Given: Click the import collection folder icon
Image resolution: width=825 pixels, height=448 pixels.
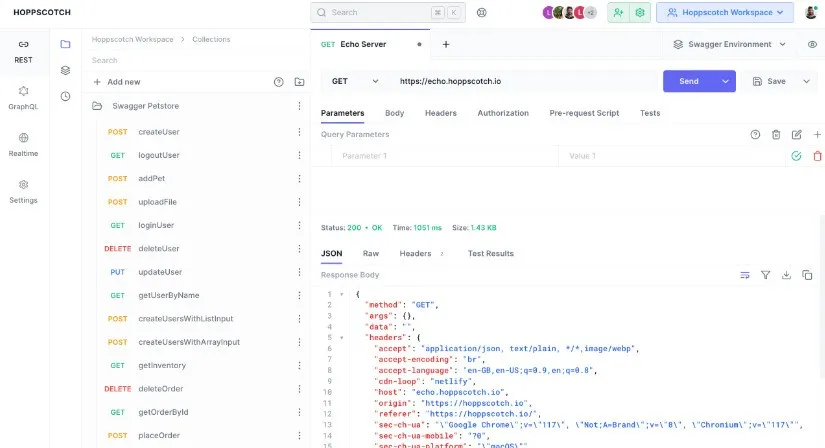Looking at the screenshot, I should (x=299, y=82).
